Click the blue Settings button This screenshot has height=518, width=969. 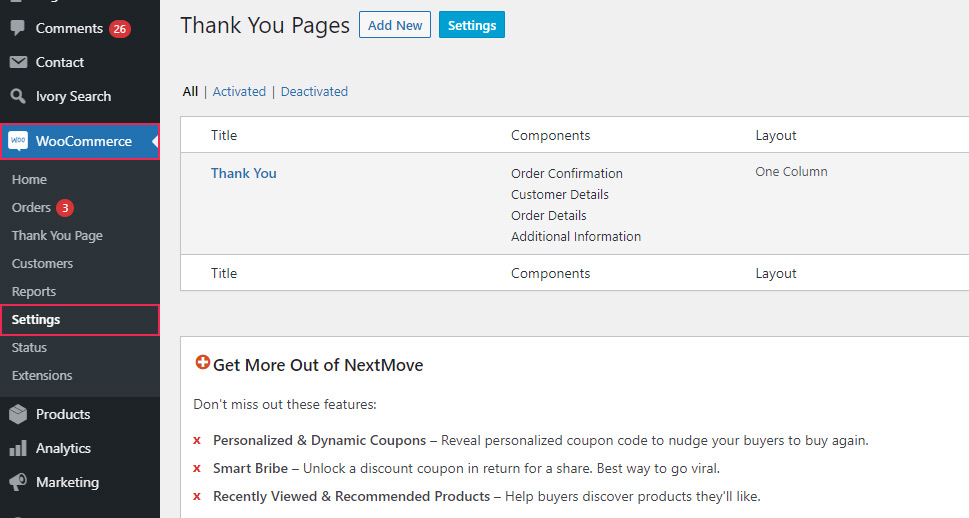472,25
